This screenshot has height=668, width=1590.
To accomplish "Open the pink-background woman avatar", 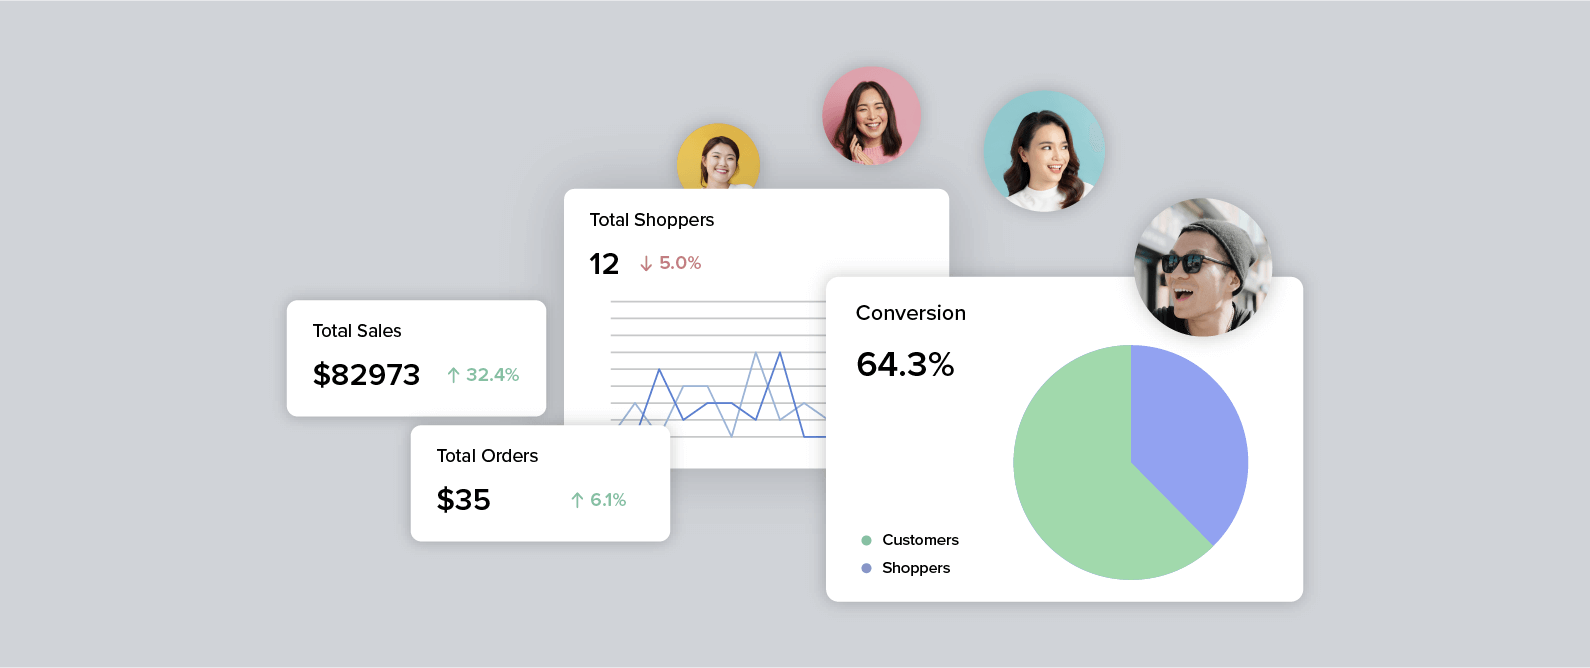I will pyautogui.click(x=871, y=116).
